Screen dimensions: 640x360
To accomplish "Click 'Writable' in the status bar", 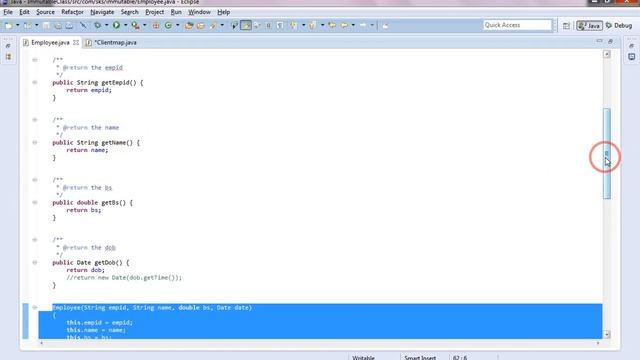I will pos(363,358).
